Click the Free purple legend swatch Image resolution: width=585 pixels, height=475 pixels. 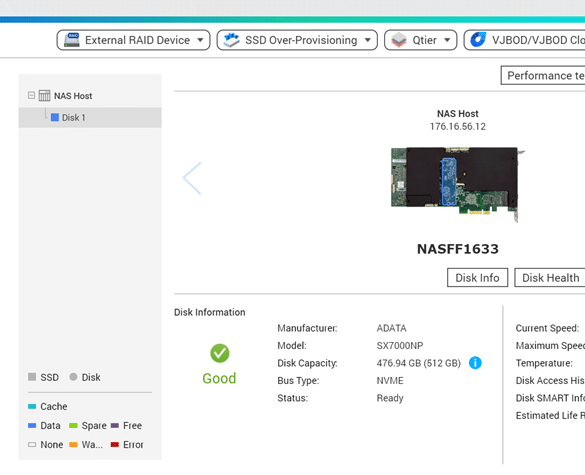tap(115, 425)
